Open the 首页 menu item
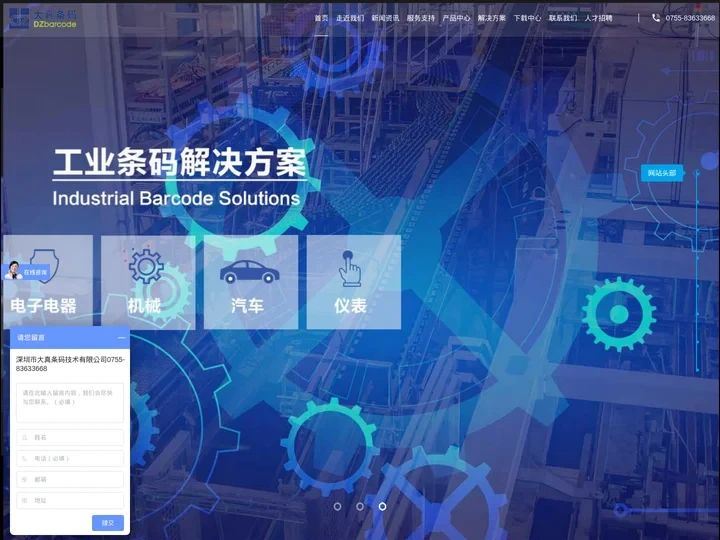The height and width of the screenshot is (540, 720). (x=321, y=18)
